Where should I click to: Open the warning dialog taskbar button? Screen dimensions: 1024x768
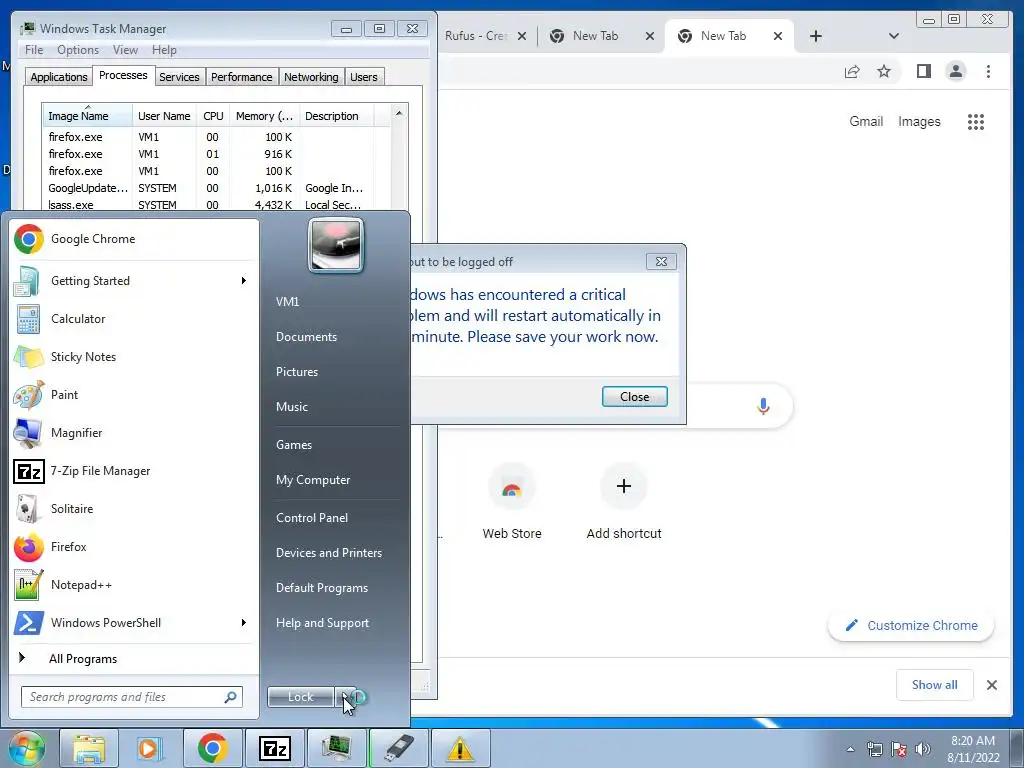point(460,748)
